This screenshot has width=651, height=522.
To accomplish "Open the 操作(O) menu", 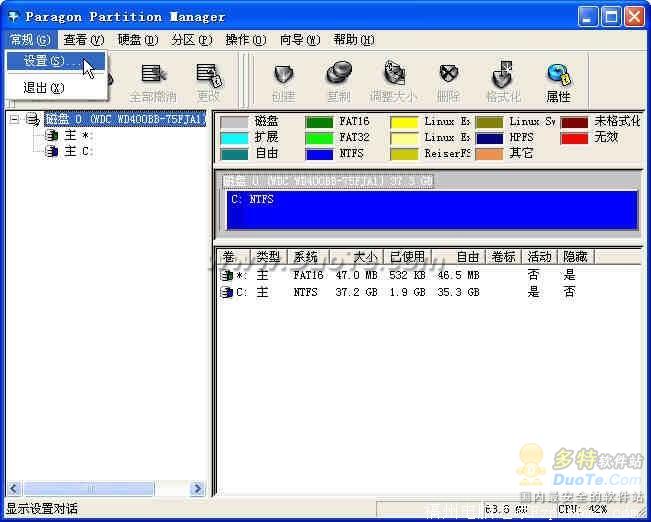I will [246, 40].
